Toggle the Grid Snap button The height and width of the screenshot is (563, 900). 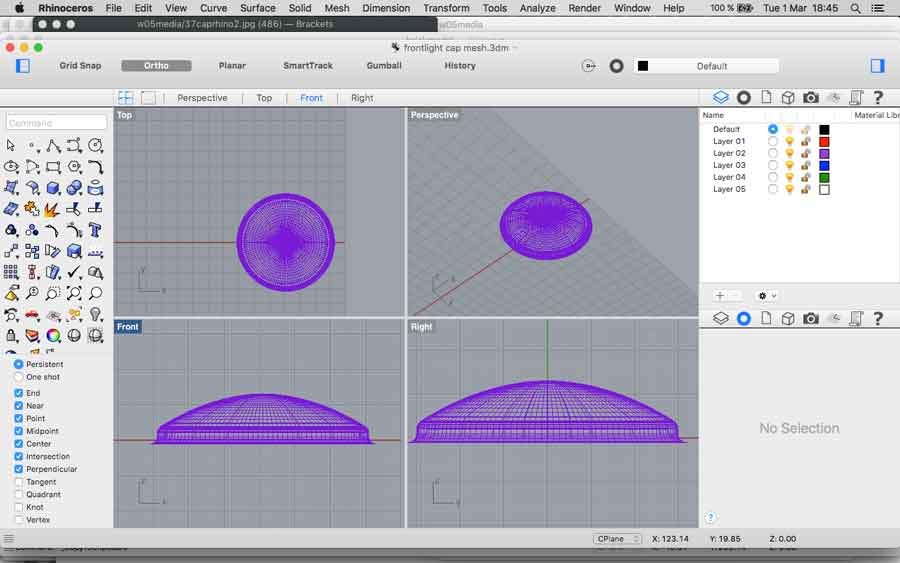(80, 66)
